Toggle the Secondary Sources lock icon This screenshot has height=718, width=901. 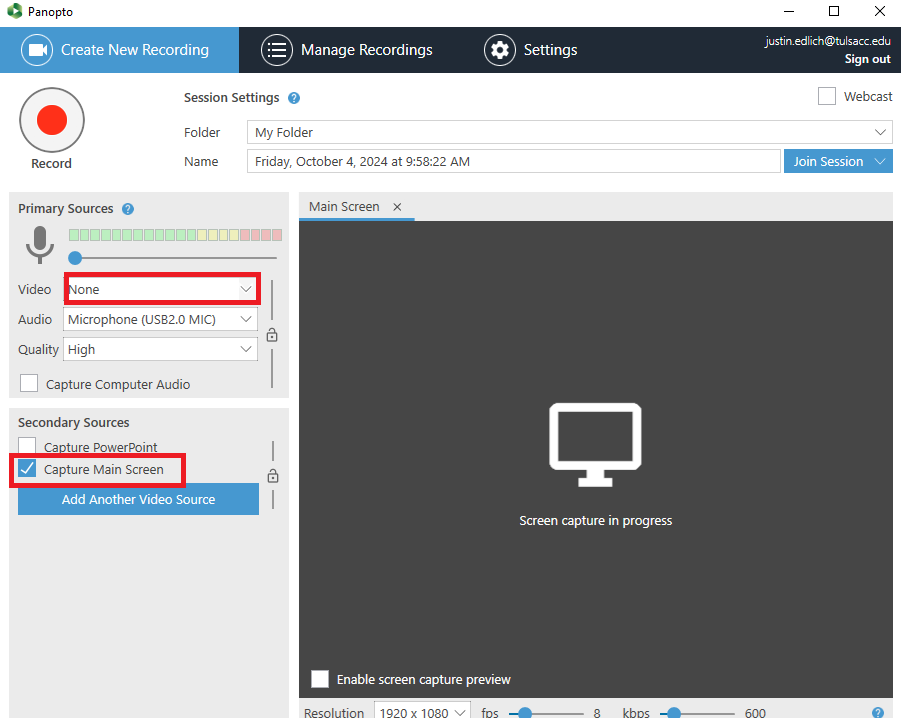click(273, 476)
